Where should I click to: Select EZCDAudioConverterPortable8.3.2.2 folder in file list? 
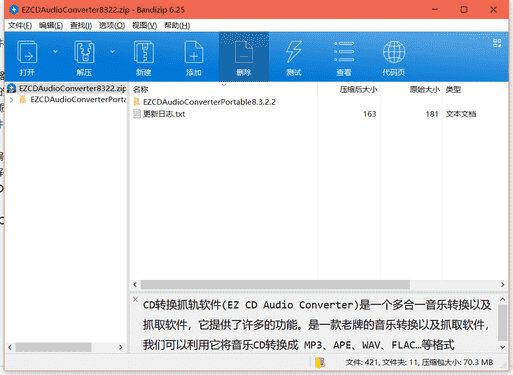tap(209, 102)
